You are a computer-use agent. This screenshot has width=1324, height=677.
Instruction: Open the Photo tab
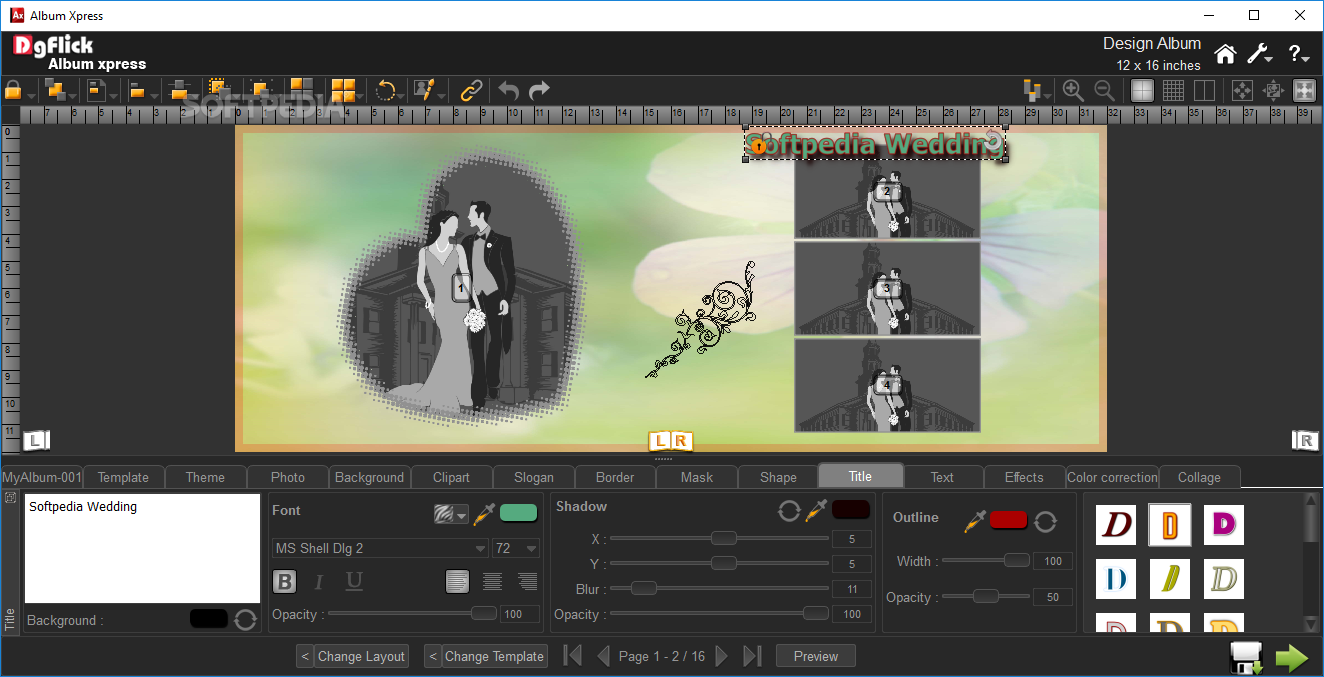tap(288, 477)
